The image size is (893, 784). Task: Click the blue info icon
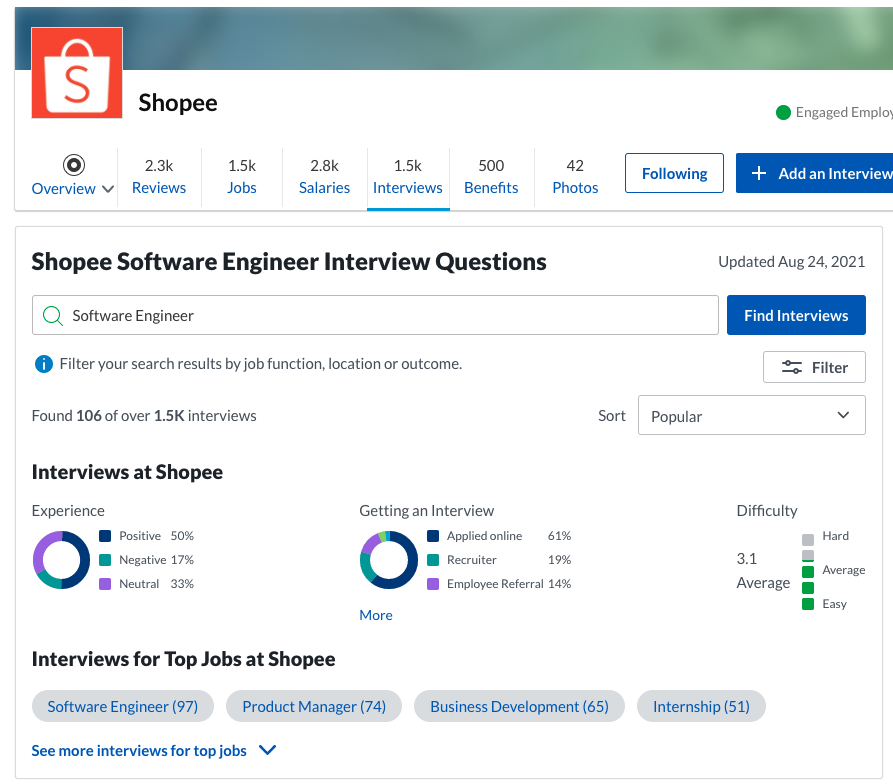[x=44, y=364]
